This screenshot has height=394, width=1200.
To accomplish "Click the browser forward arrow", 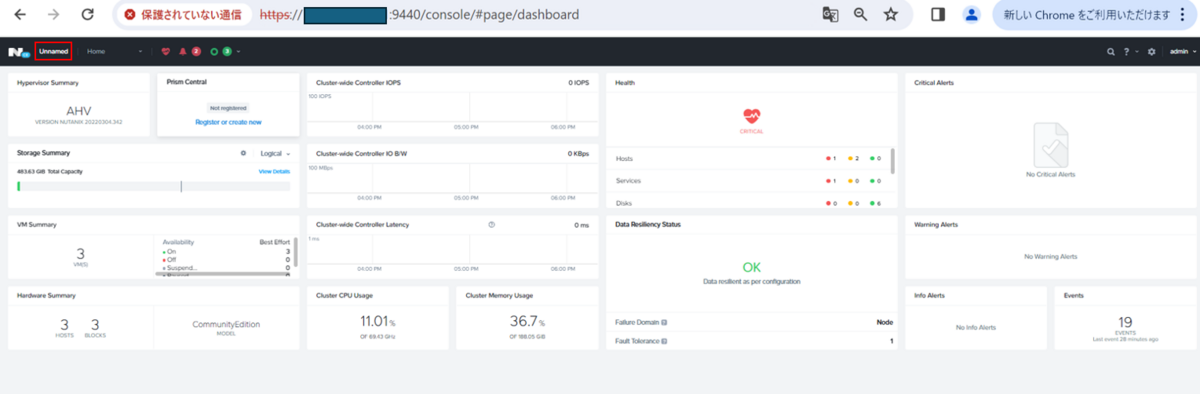I will [54, 15].
